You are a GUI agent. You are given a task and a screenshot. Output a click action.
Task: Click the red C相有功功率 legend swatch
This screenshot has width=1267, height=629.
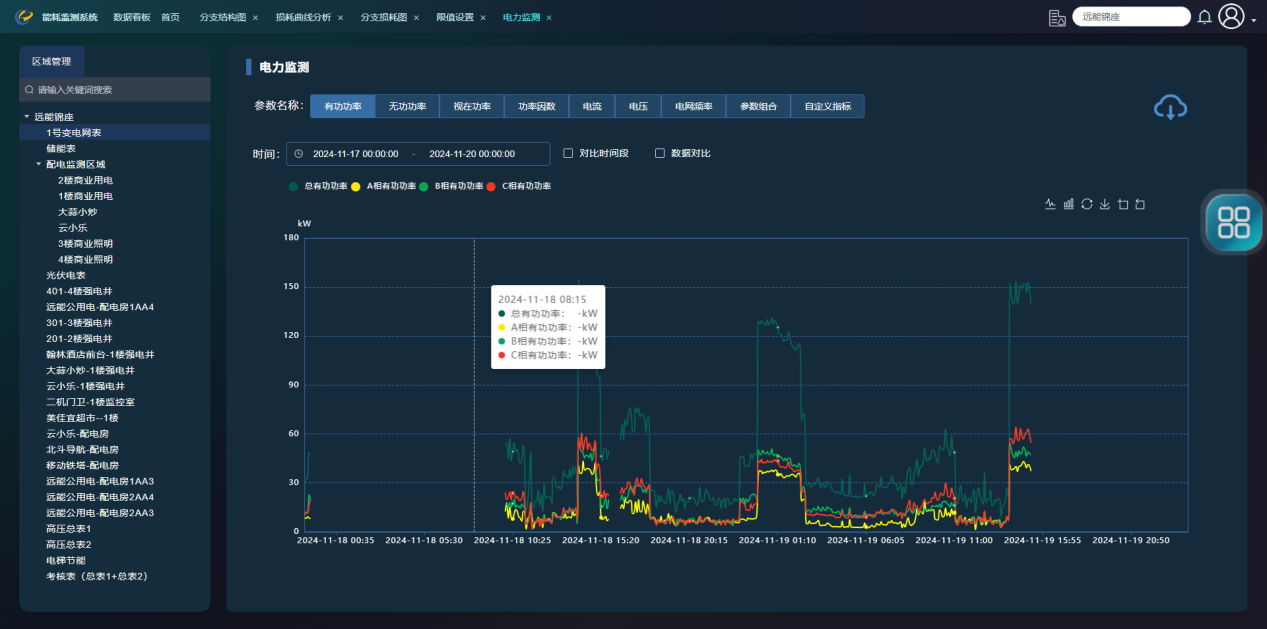click(491, 186)
